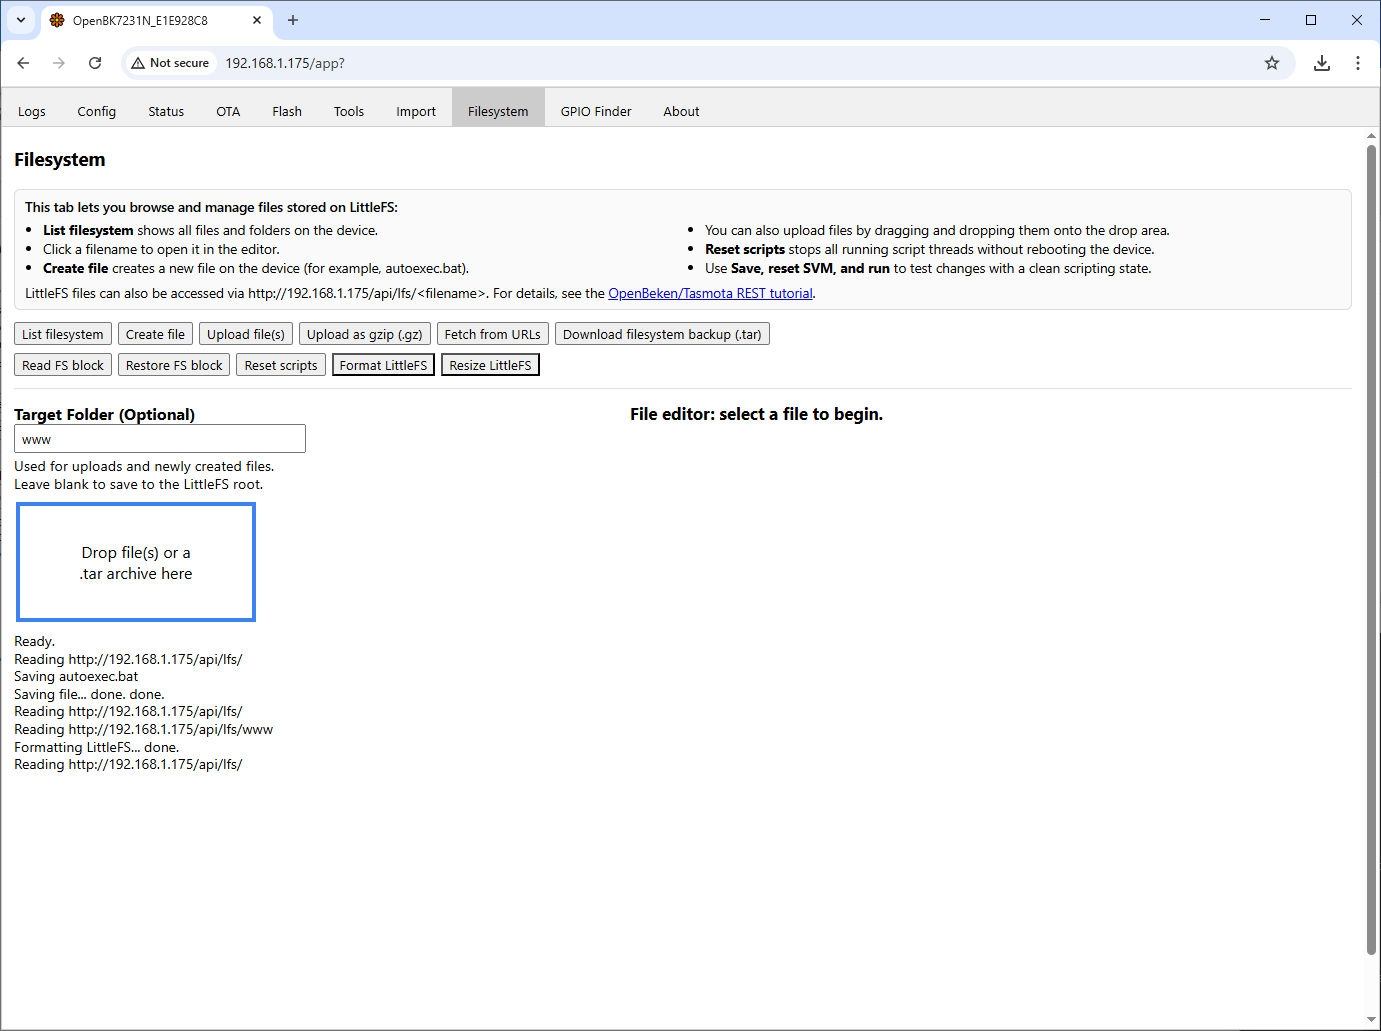Reload the current page
The width and height of the screenshot is (1381, 1031).
click(95, 63)
